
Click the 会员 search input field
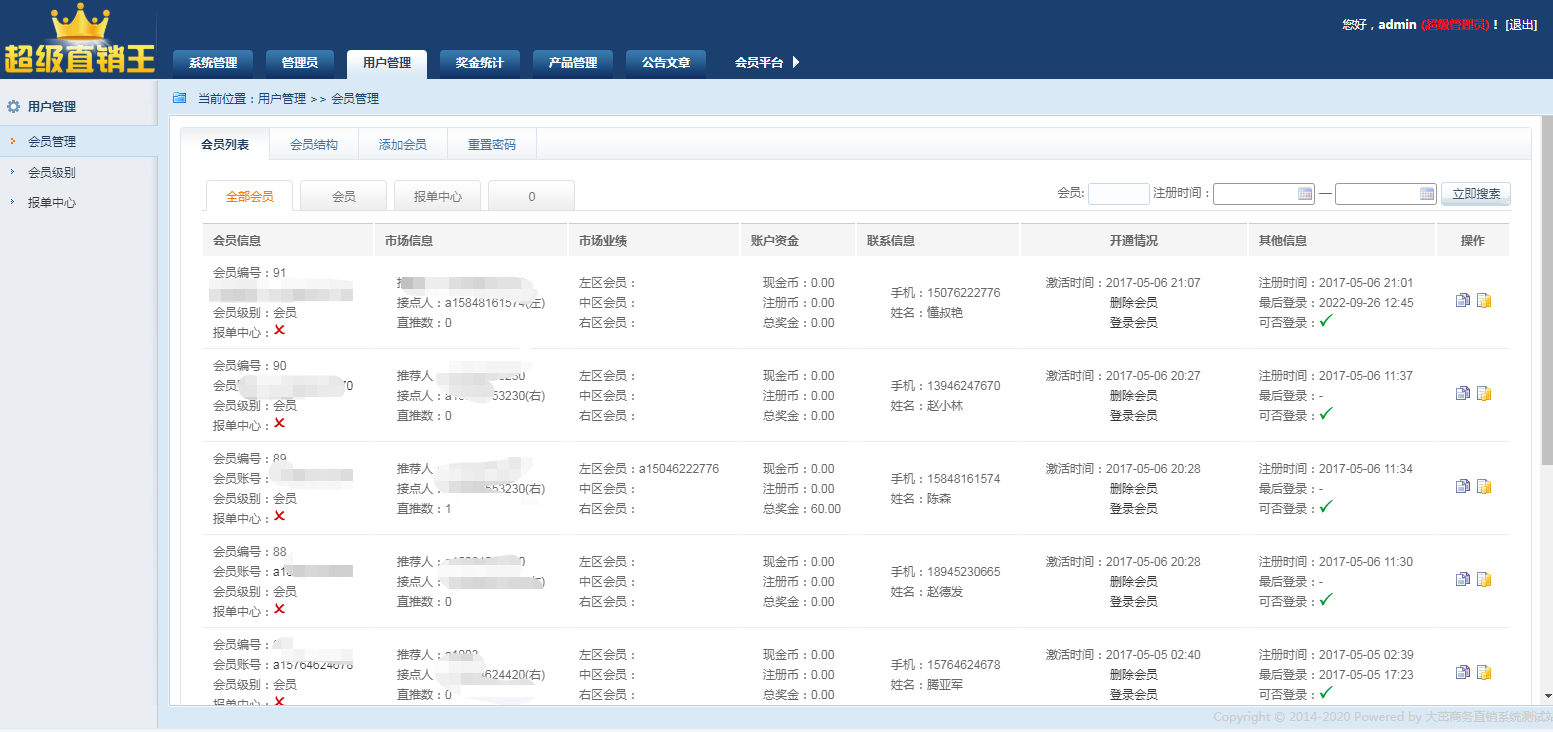pos(1119,193)
